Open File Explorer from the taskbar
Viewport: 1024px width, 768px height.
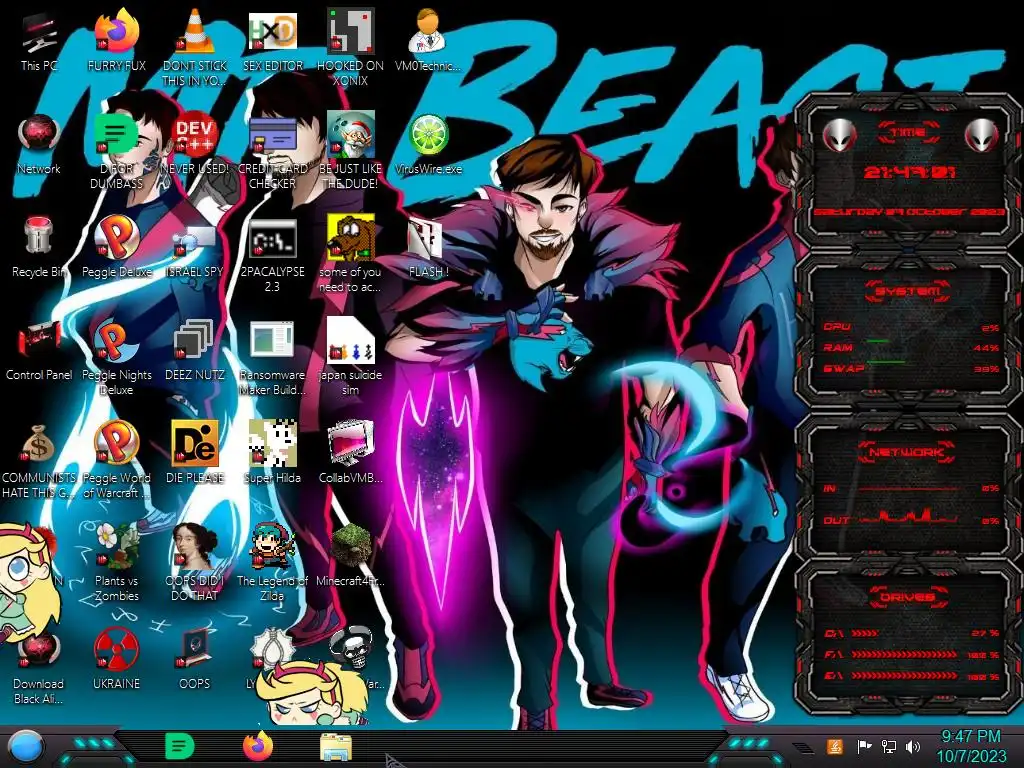[x=336, y=747]
